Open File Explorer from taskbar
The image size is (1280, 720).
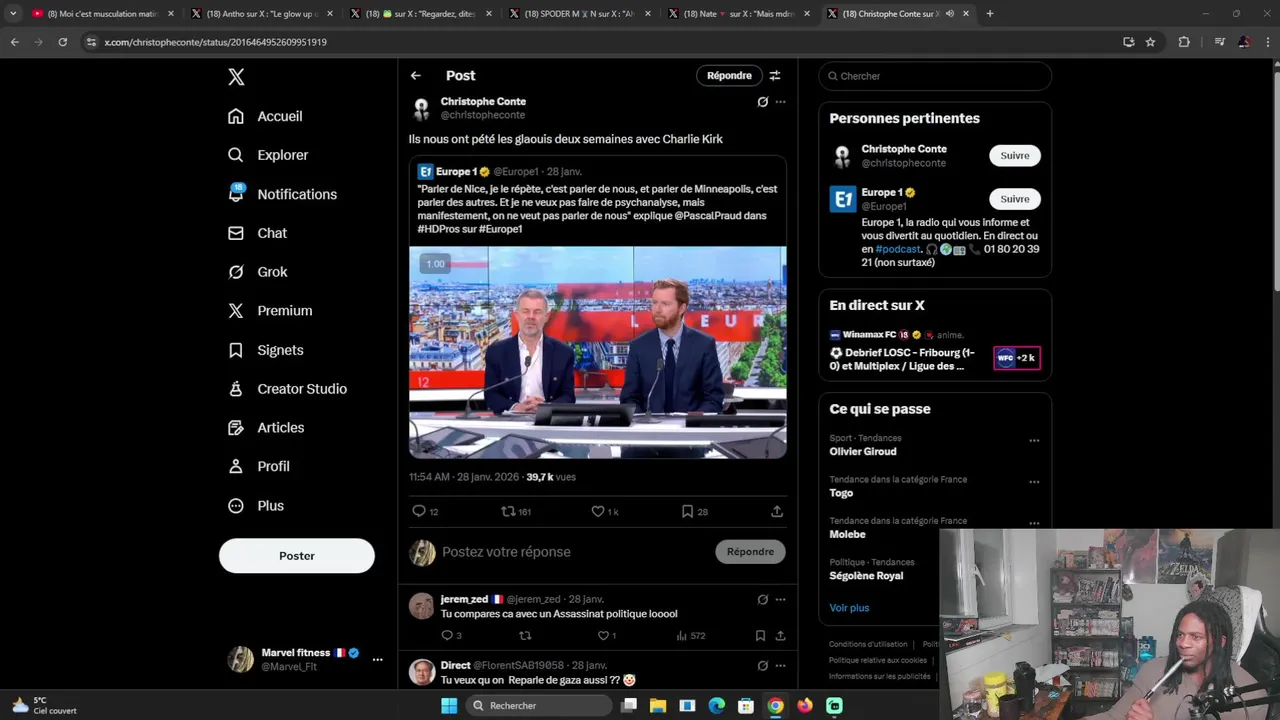658,706
